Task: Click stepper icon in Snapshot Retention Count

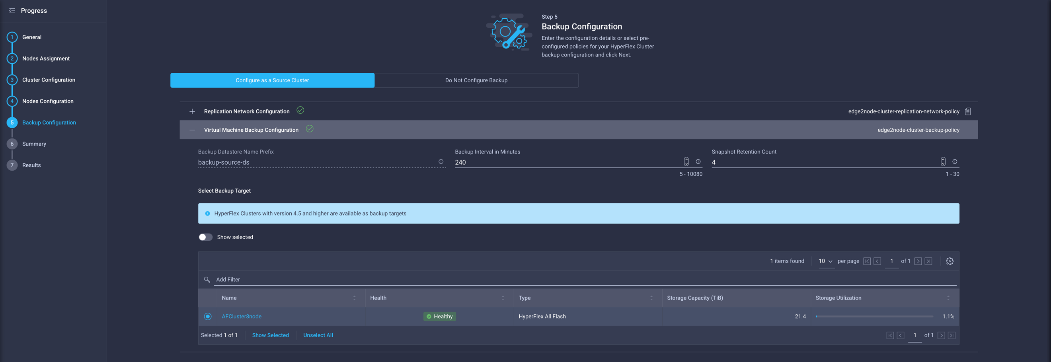Action: [943, 162]
